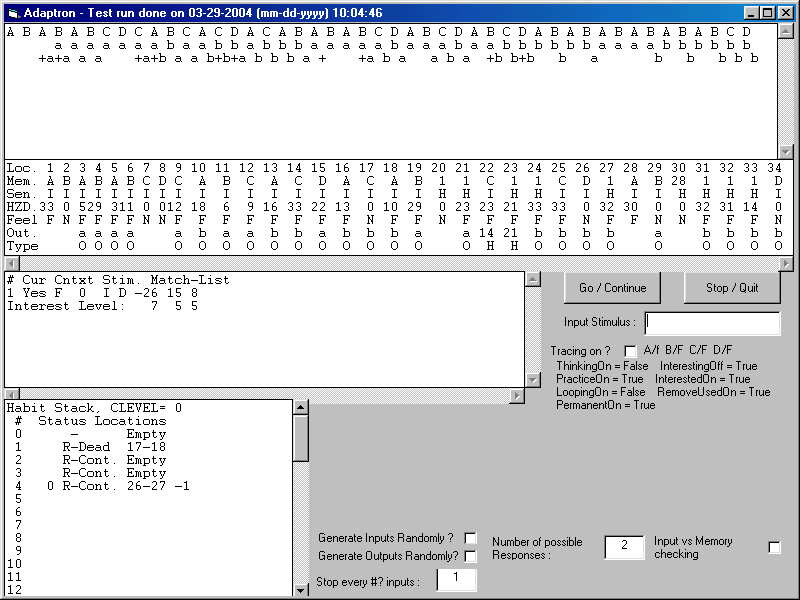
Task: Click the 'InterestingOff = True' text
Action: pyautogui.click(x=709, y=366)
